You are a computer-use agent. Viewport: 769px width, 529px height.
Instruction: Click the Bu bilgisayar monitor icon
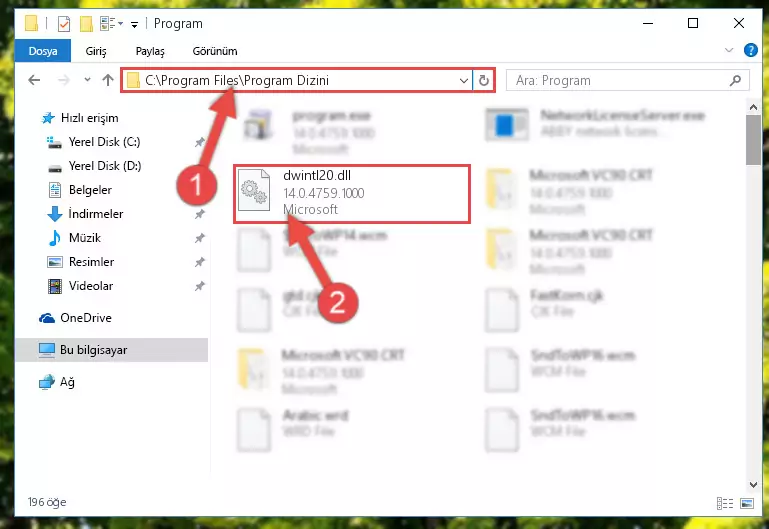pos(47,350)
